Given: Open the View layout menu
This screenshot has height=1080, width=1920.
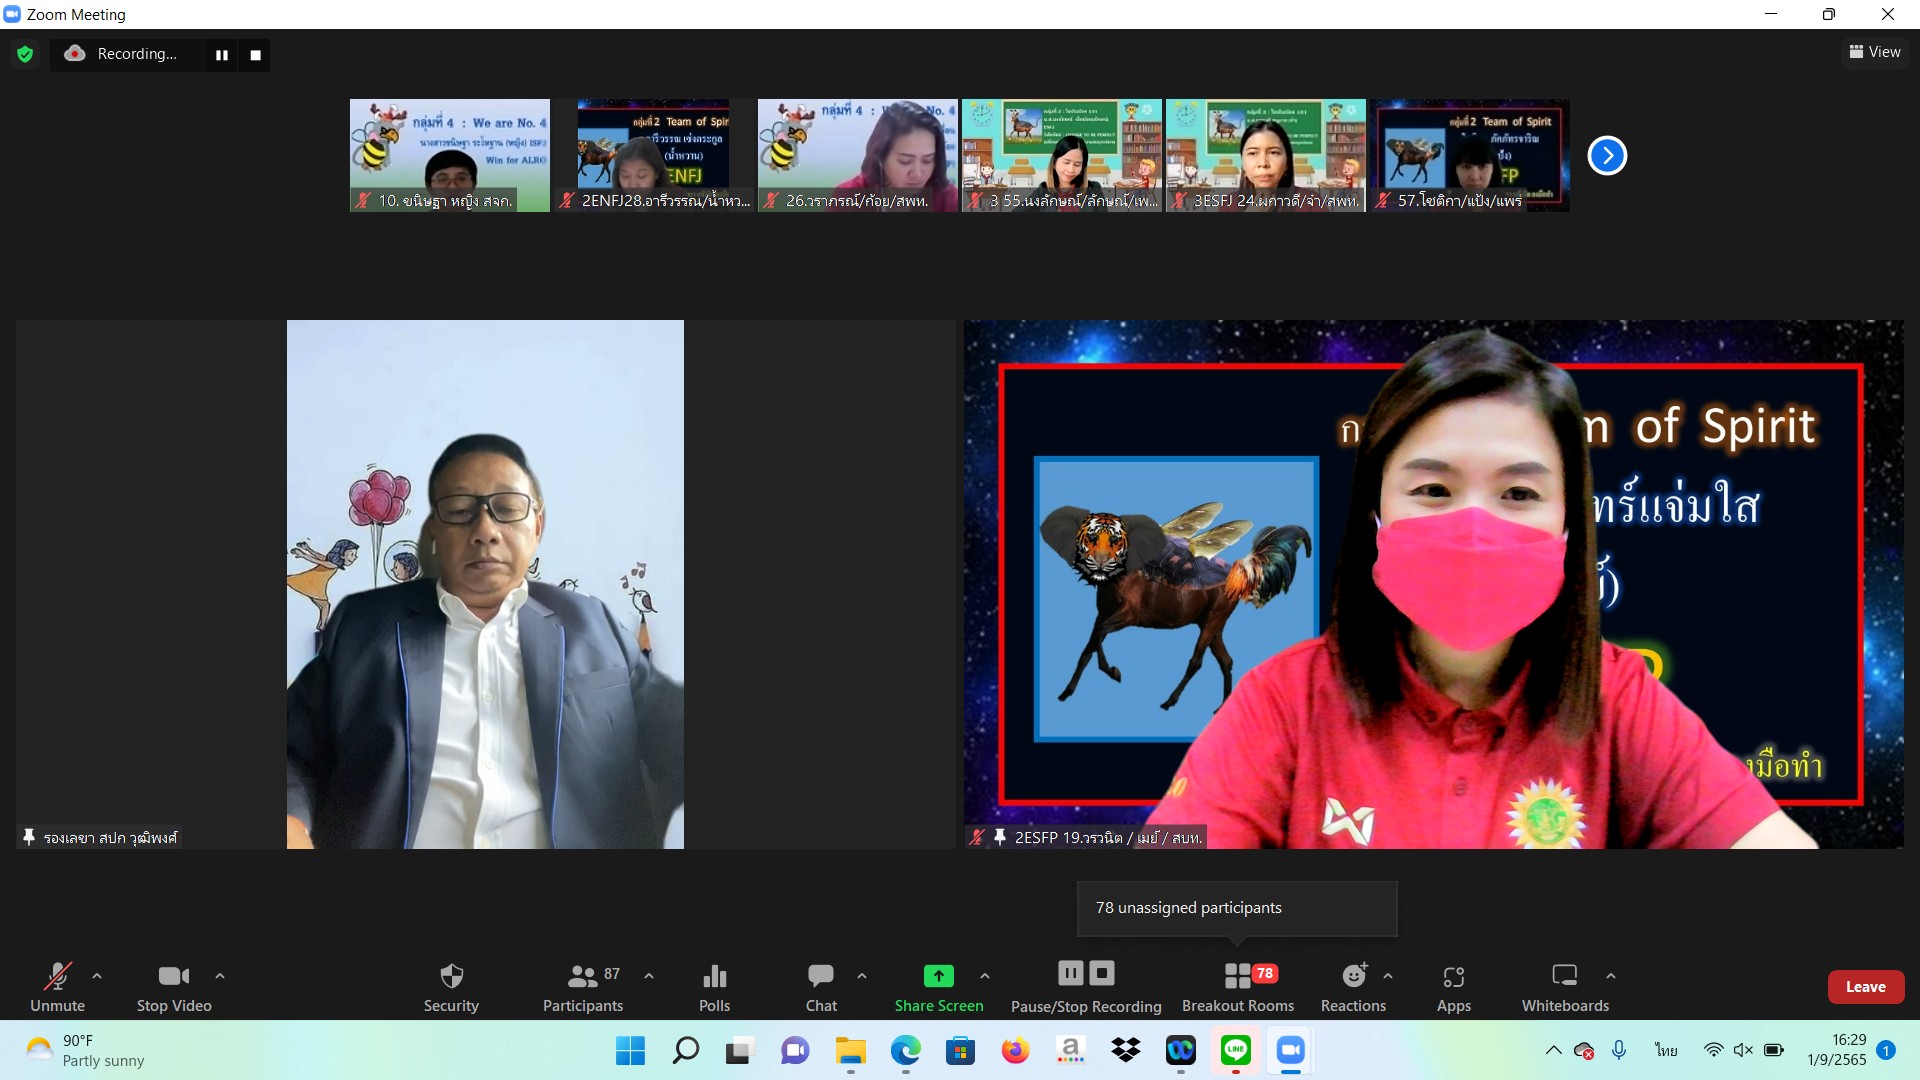Looking at the screenshot, I should coord(1875,52).
